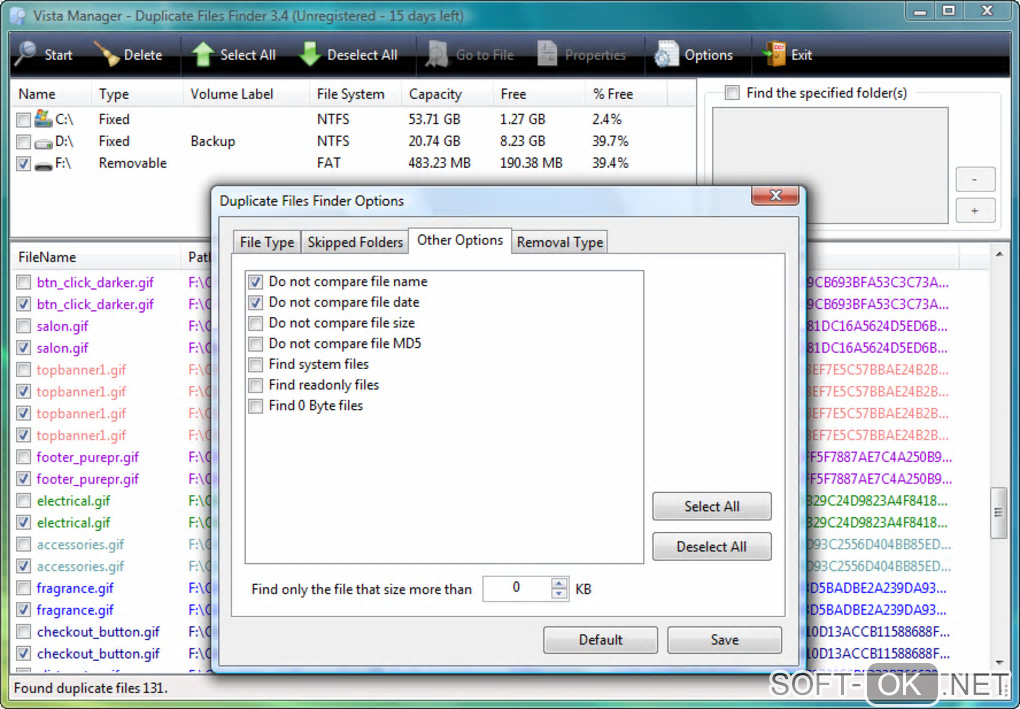
Task: Click the Exit door toolbar icon
Action: [x=774, y=54]
